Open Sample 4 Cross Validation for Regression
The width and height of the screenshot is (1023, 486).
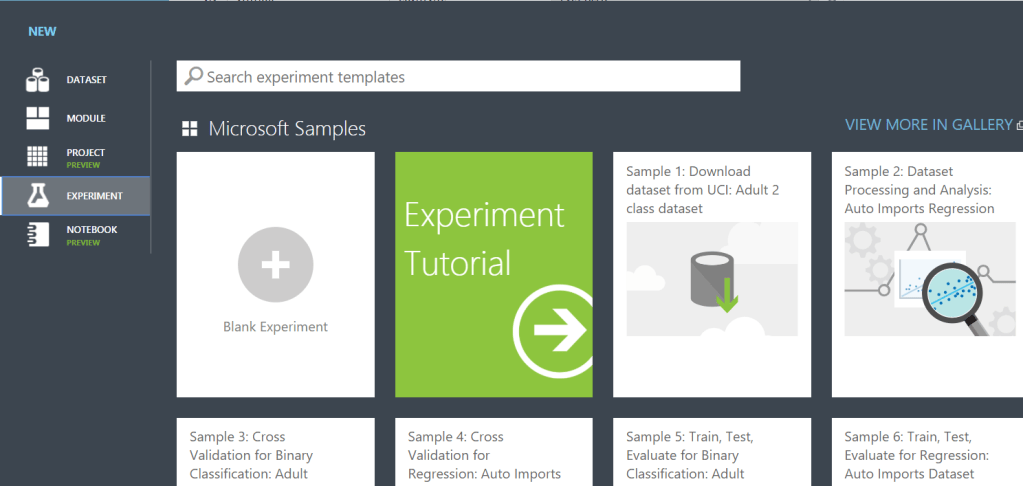[x=494, y=452]
